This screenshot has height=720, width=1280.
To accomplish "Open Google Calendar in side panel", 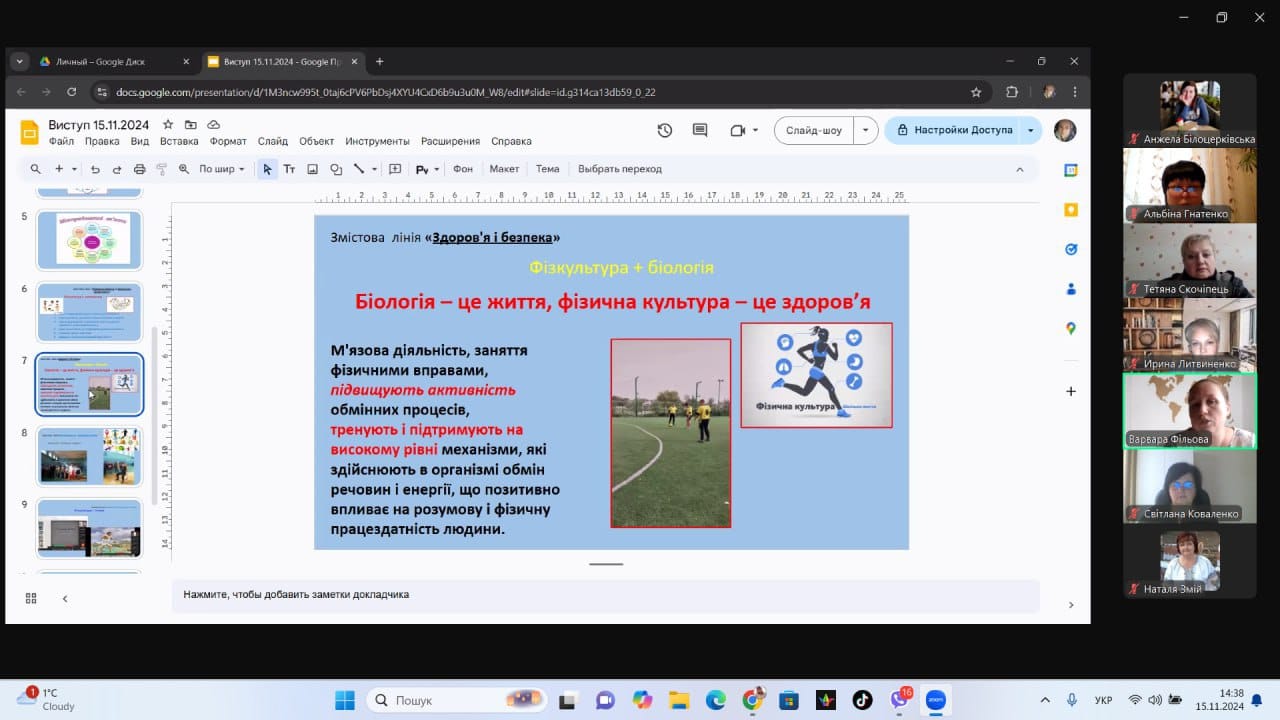I will coord(1071,171).
